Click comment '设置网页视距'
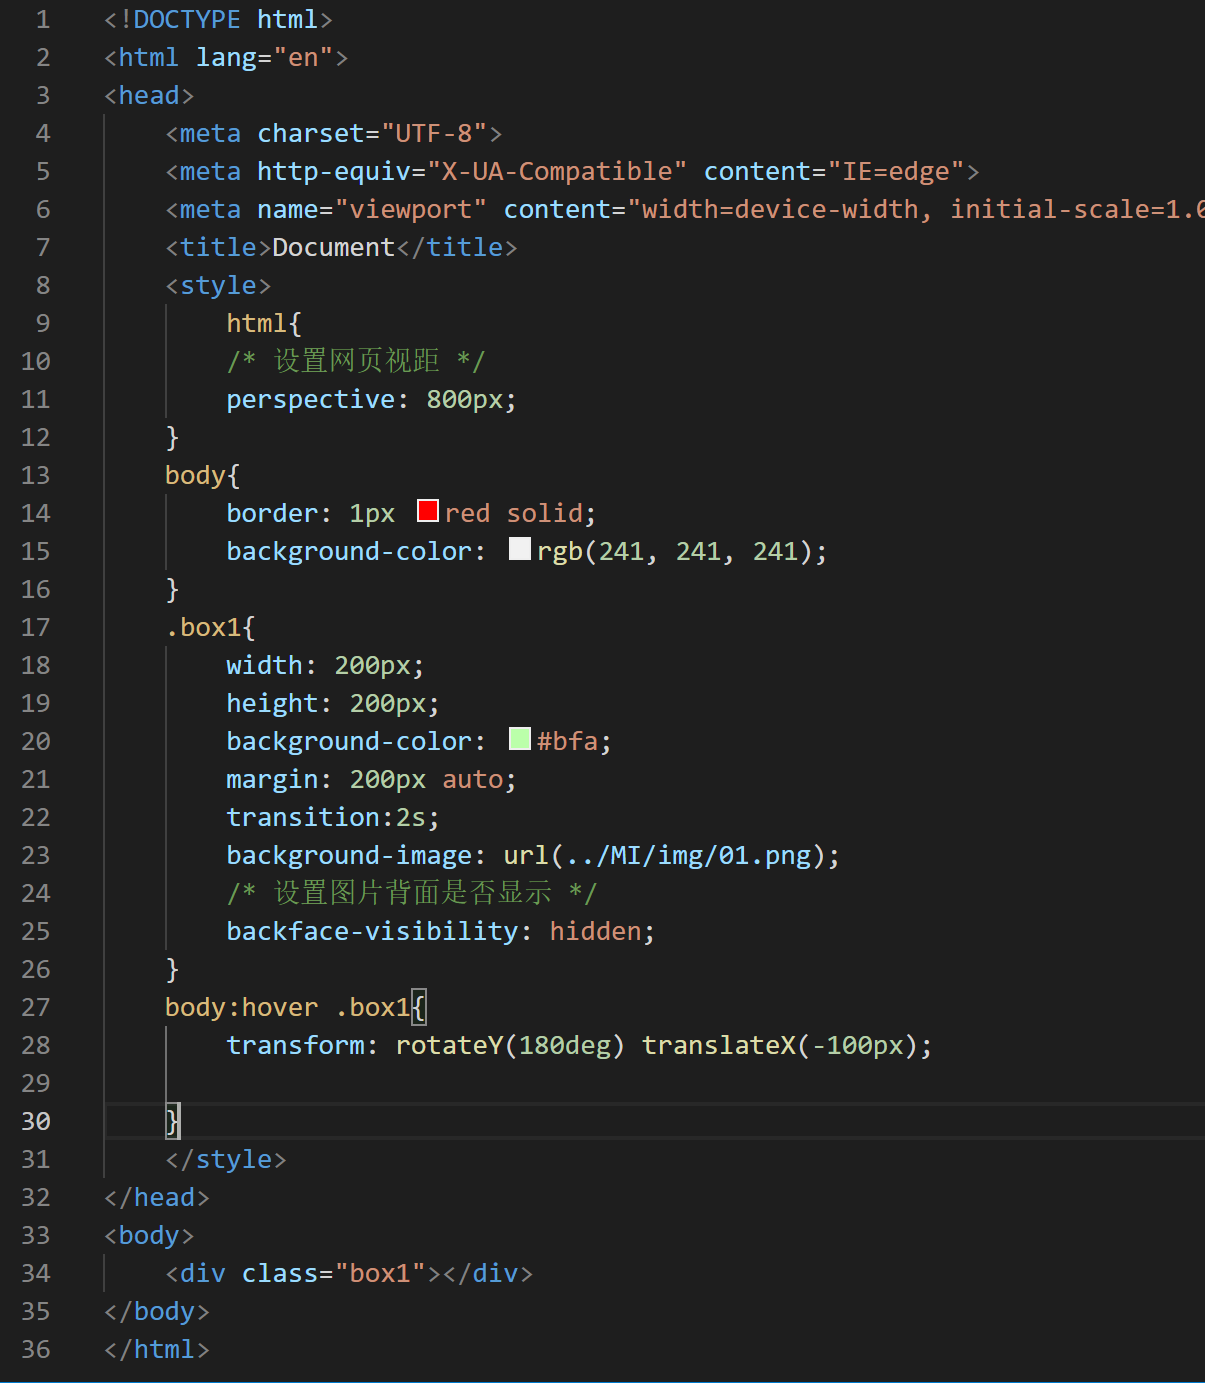Image resolution: width=1205 pixels, height=1383 pixels. (x=357, y=361)
